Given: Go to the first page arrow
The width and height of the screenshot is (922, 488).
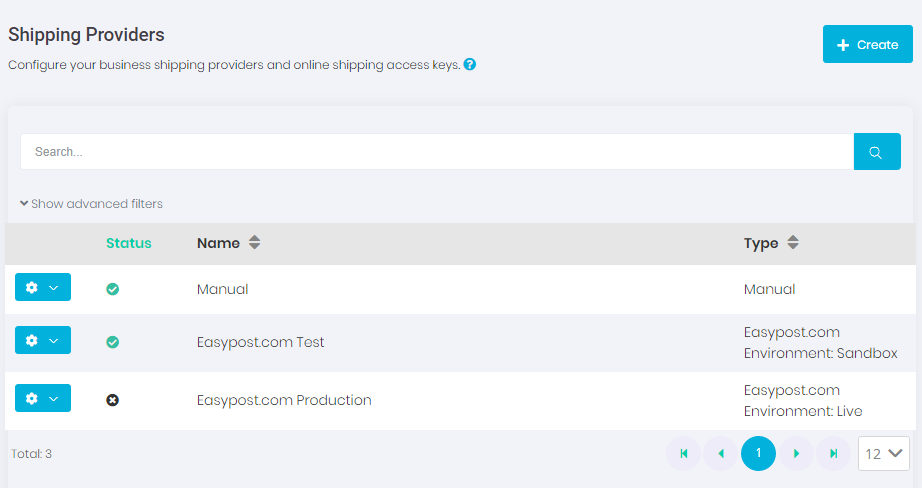Looking at the screenshot, I should pos(684,453).
